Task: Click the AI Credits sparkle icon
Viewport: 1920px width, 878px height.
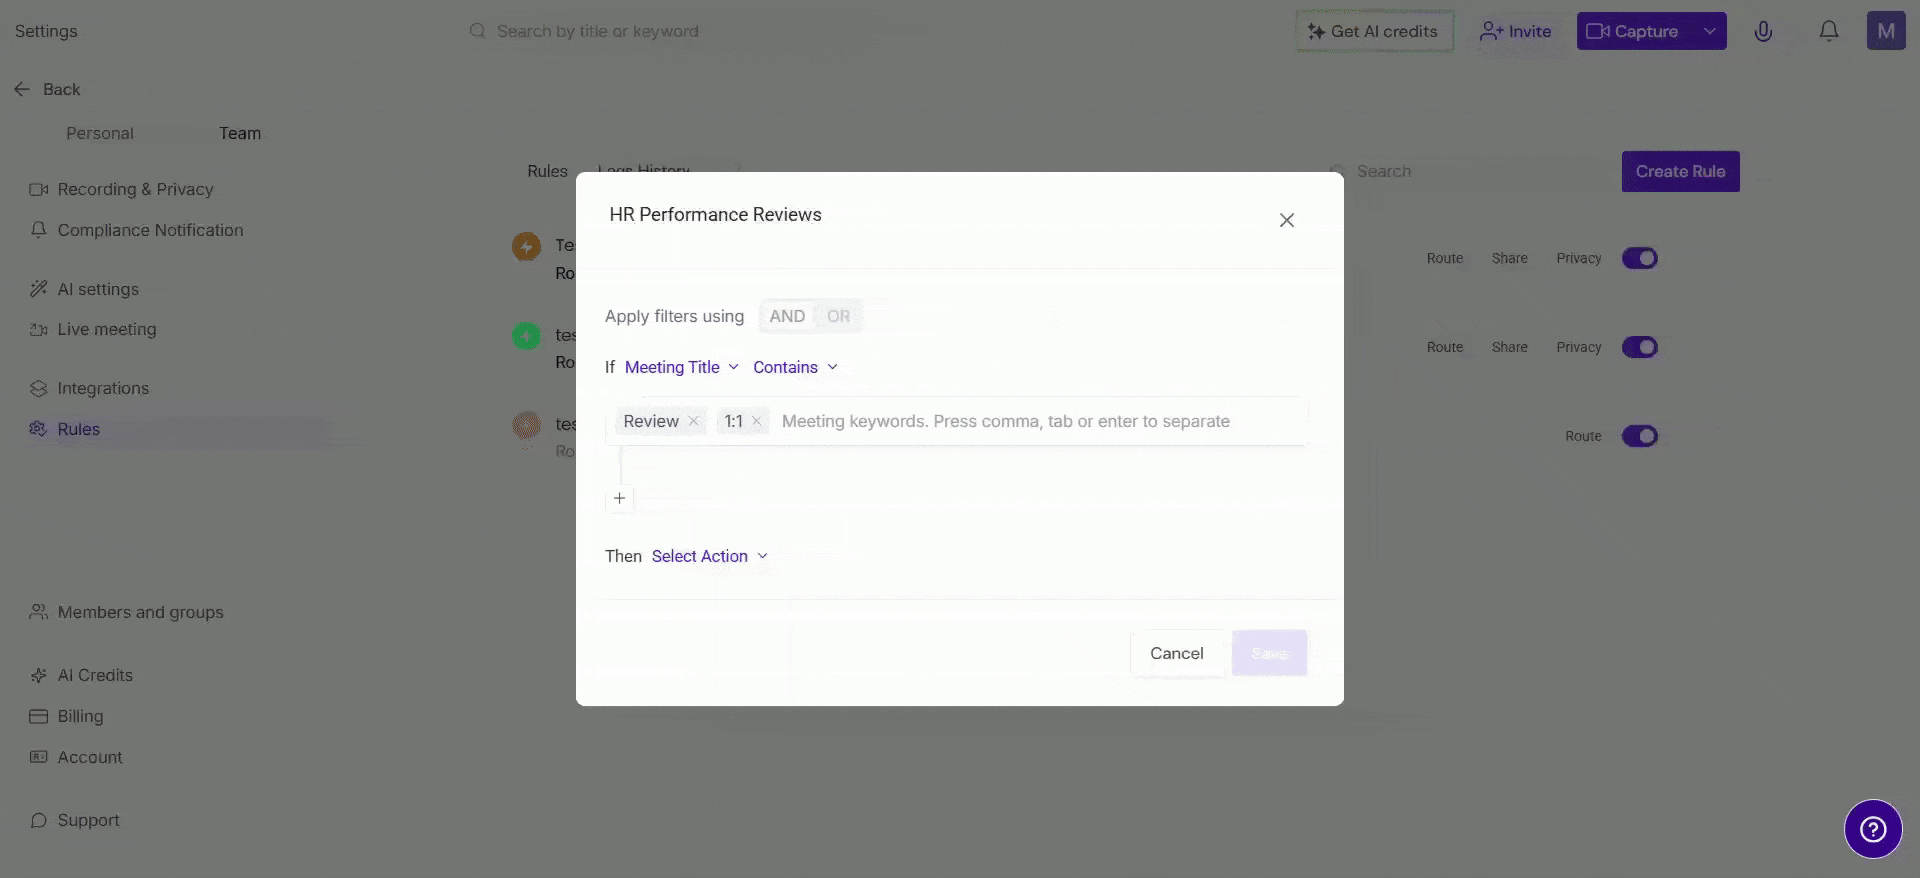Action: click(x=39, y=675)
